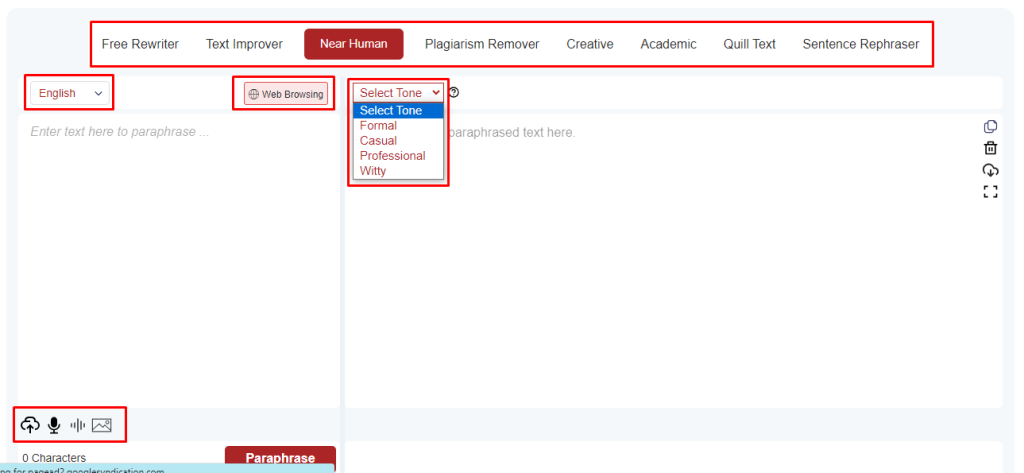The height and width of the screenshot is (473, 1024).
Task: Delete output using the trash icon
Action: pos(990,148)
